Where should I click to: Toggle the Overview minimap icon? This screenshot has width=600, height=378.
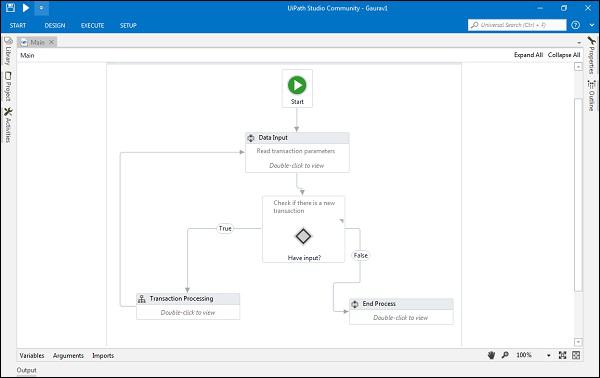[x=576, y=355]
